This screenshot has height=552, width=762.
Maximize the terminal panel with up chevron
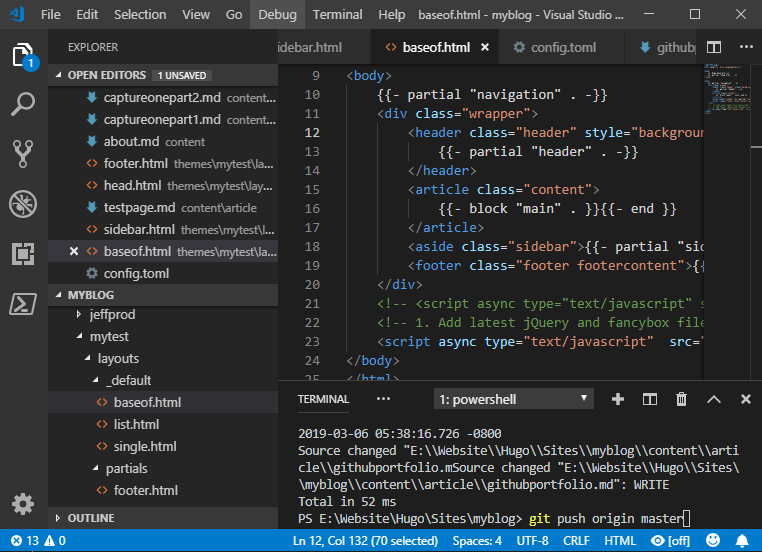(713, 399)
